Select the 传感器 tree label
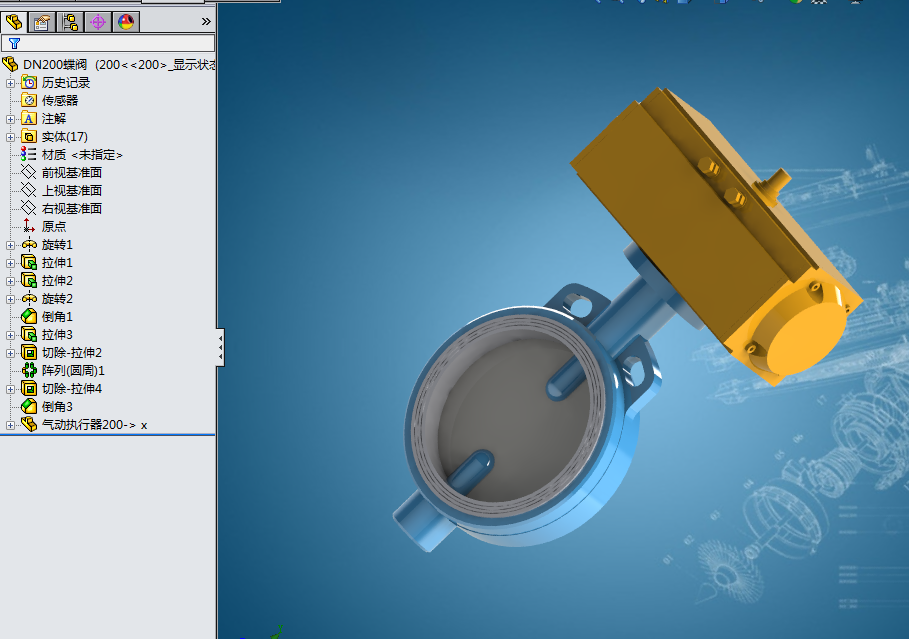This screenshot has height=639, width=909. tap(60, 101)
